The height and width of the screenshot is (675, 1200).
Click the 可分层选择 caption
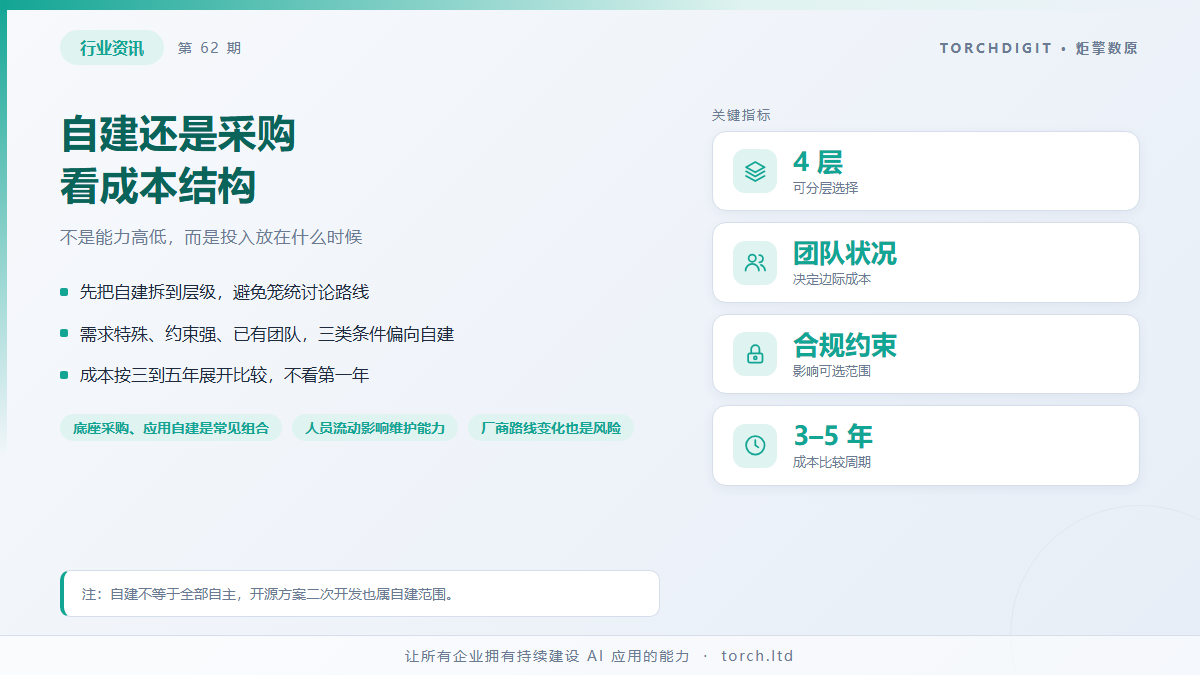click(825, 188)
